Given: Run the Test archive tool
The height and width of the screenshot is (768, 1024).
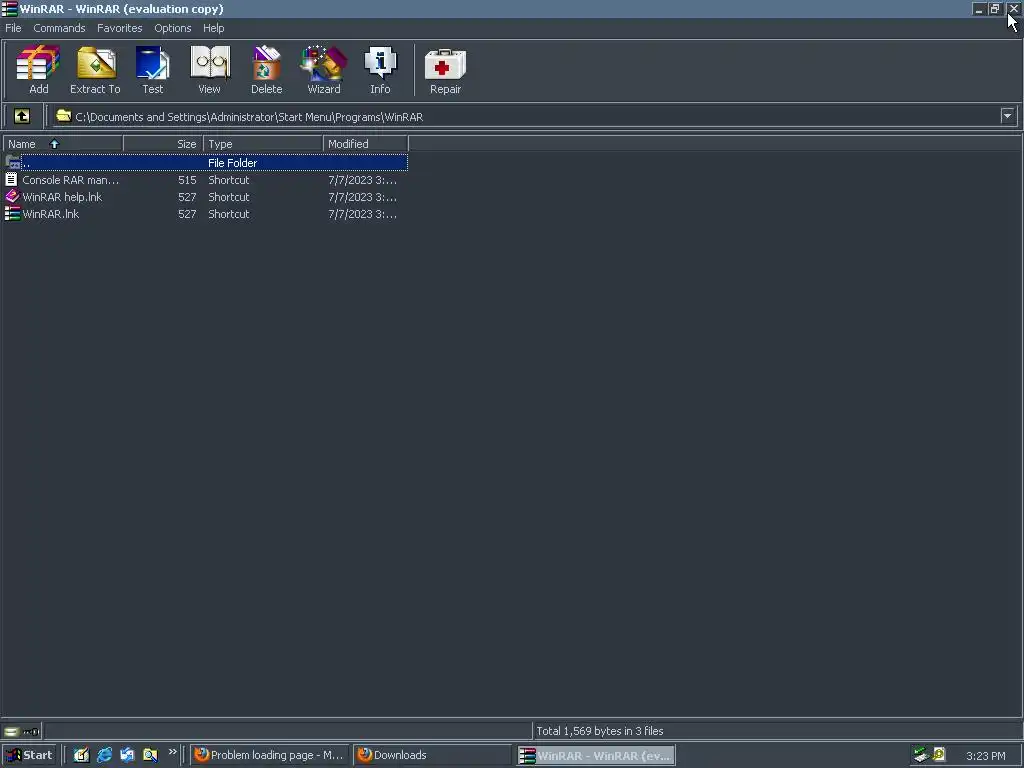Looking at the screenshot, I should [x=152, y=69].
